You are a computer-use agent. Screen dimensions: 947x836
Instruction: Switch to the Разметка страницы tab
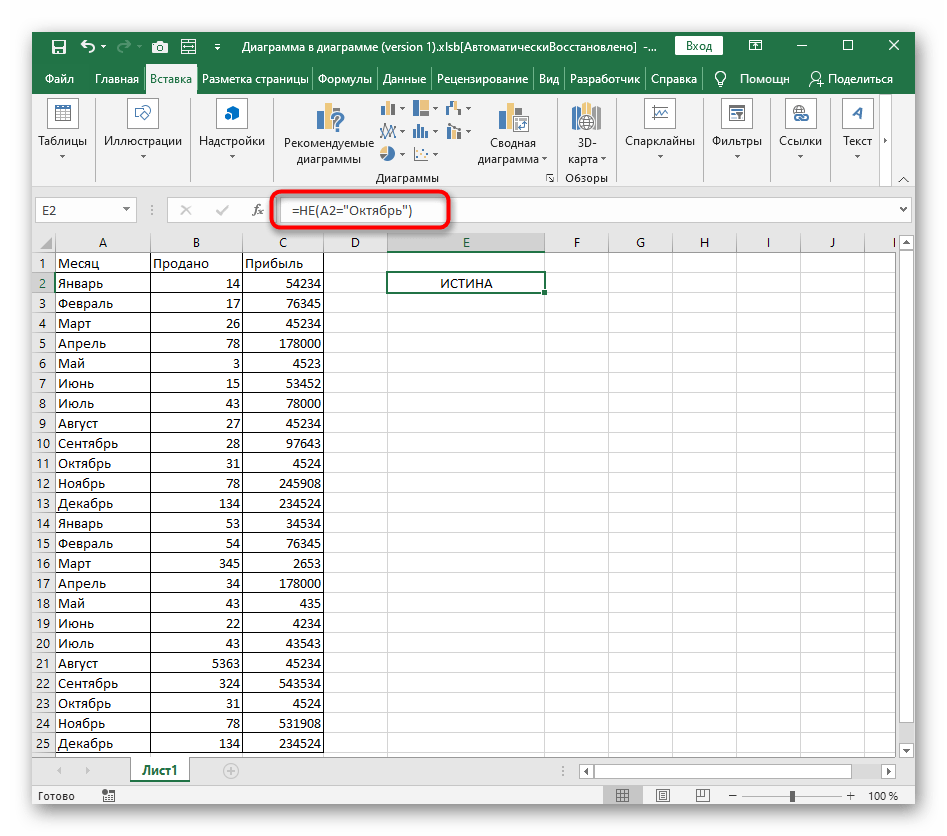[255, 79]
